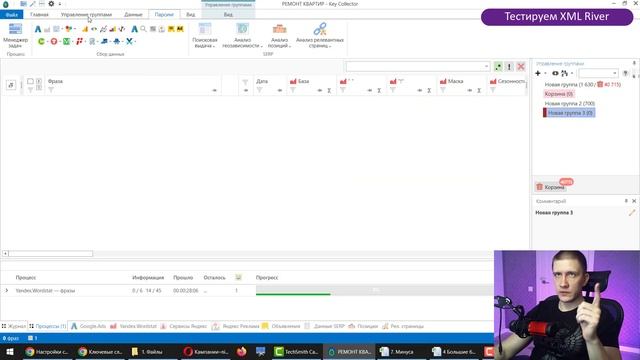This screenshot has width=640, height=360.
Task: Select pink Корзина (0) group item
Action: click(558, 94)
